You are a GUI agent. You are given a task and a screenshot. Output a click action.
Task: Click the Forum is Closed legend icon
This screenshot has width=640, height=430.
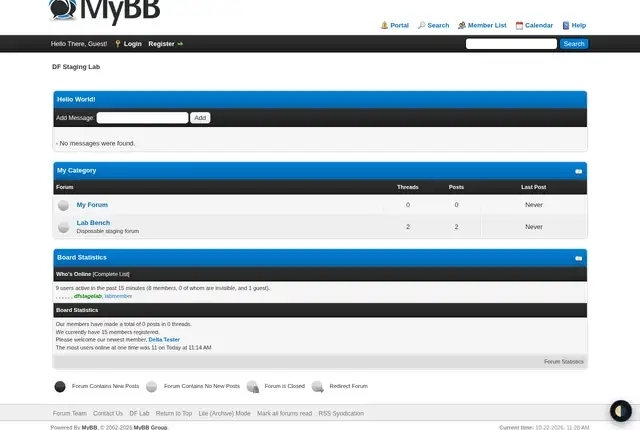click(x=253, y=386)
